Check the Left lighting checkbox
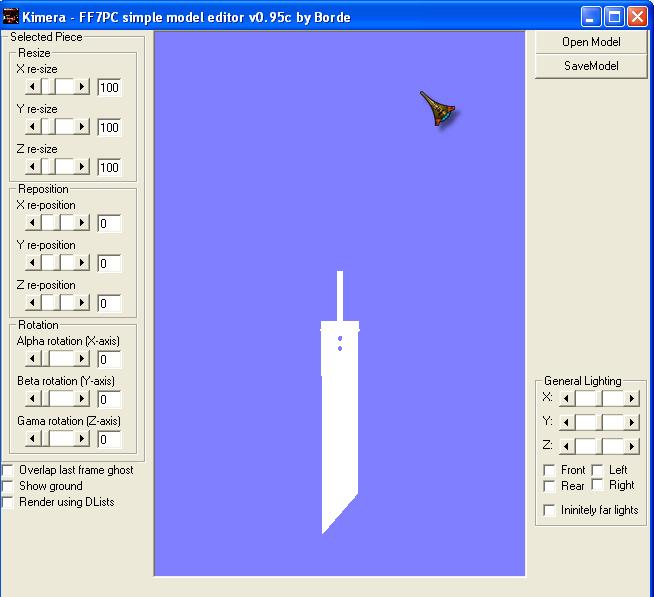 (597, 470)
